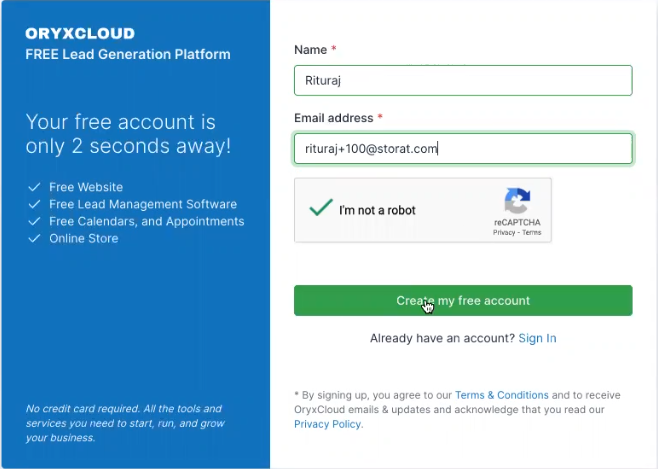
Task: Open the Privacy Policy link
Action: [327, 424]
